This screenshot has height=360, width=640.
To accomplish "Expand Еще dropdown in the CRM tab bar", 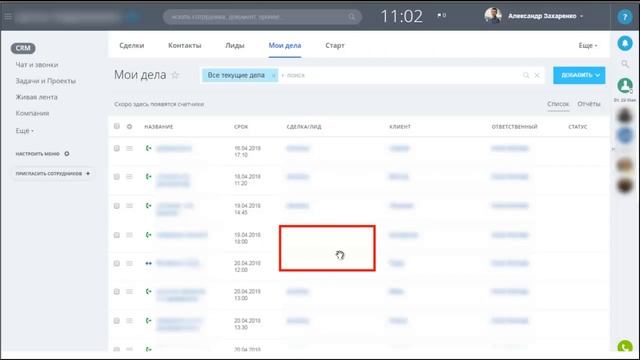I will point(588,45).
